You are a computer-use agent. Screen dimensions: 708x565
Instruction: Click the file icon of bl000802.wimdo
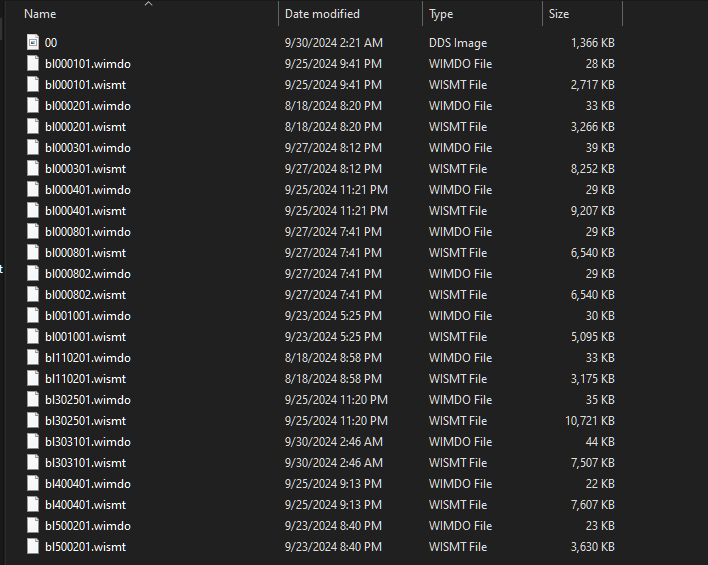[33, 274]
